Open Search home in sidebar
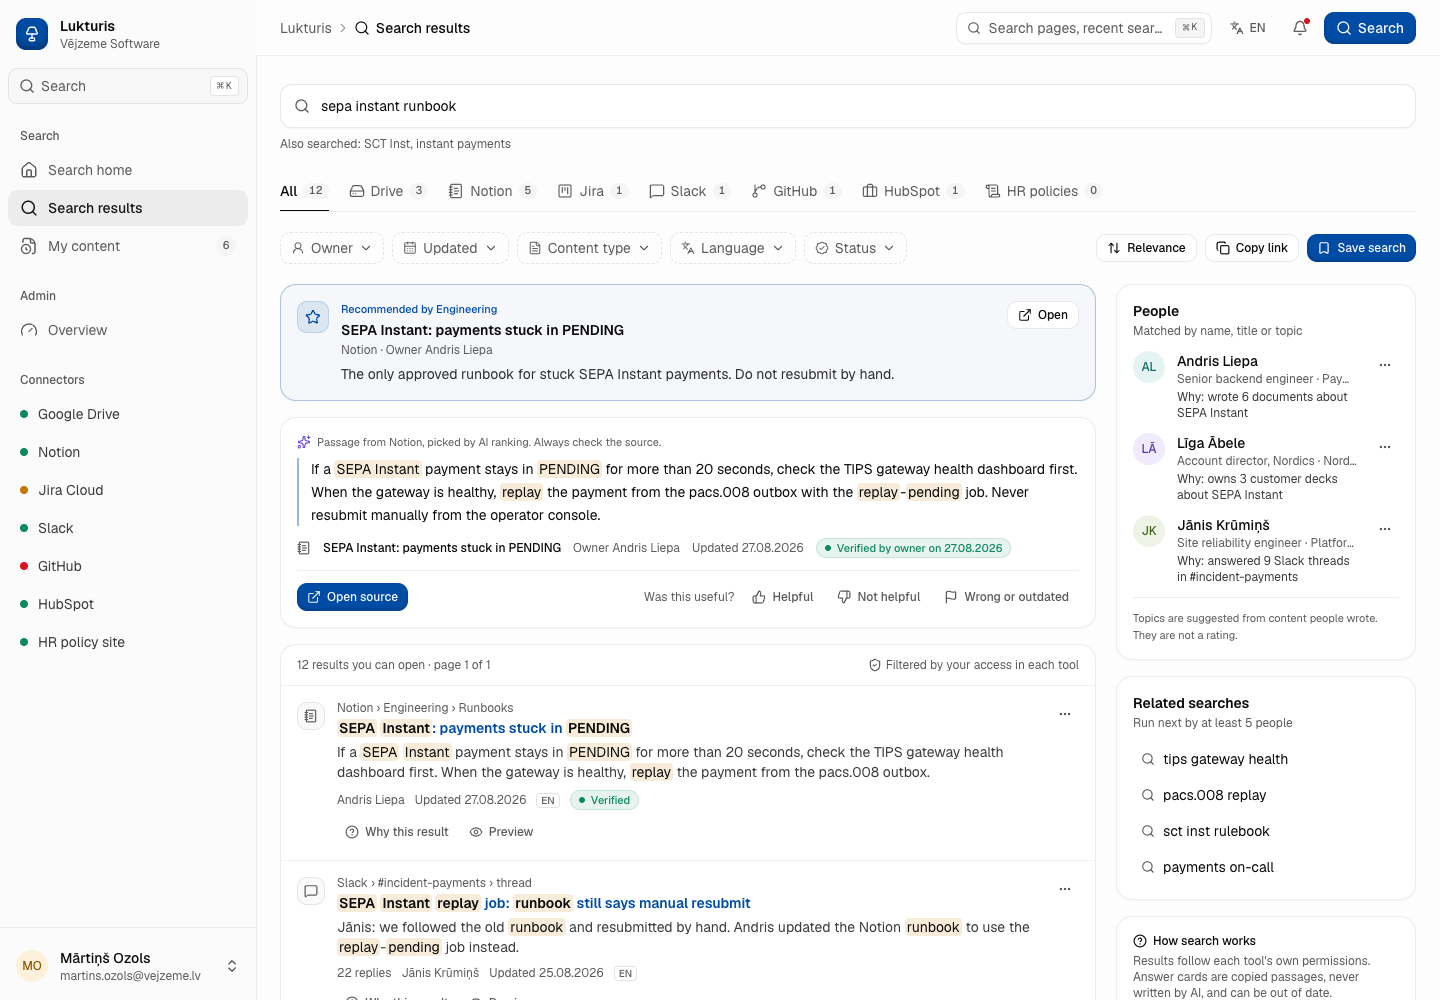This screenshot has height=1000, width=1440. coord(128,170)
